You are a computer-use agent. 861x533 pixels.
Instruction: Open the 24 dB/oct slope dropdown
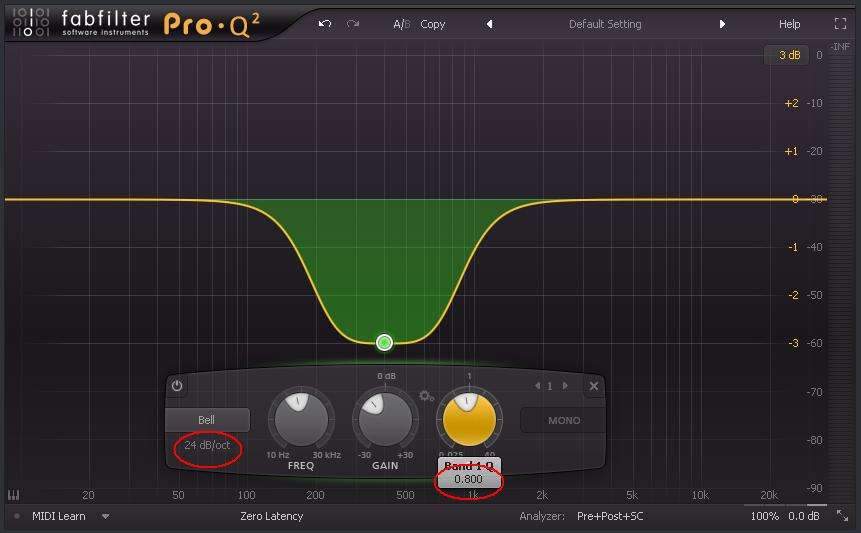[x=207, y=445]
